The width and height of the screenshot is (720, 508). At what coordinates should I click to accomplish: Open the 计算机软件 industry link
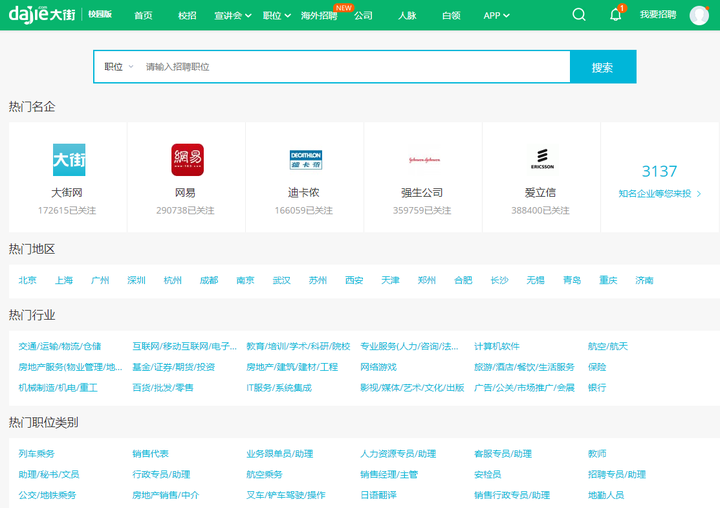coord(497,346)
